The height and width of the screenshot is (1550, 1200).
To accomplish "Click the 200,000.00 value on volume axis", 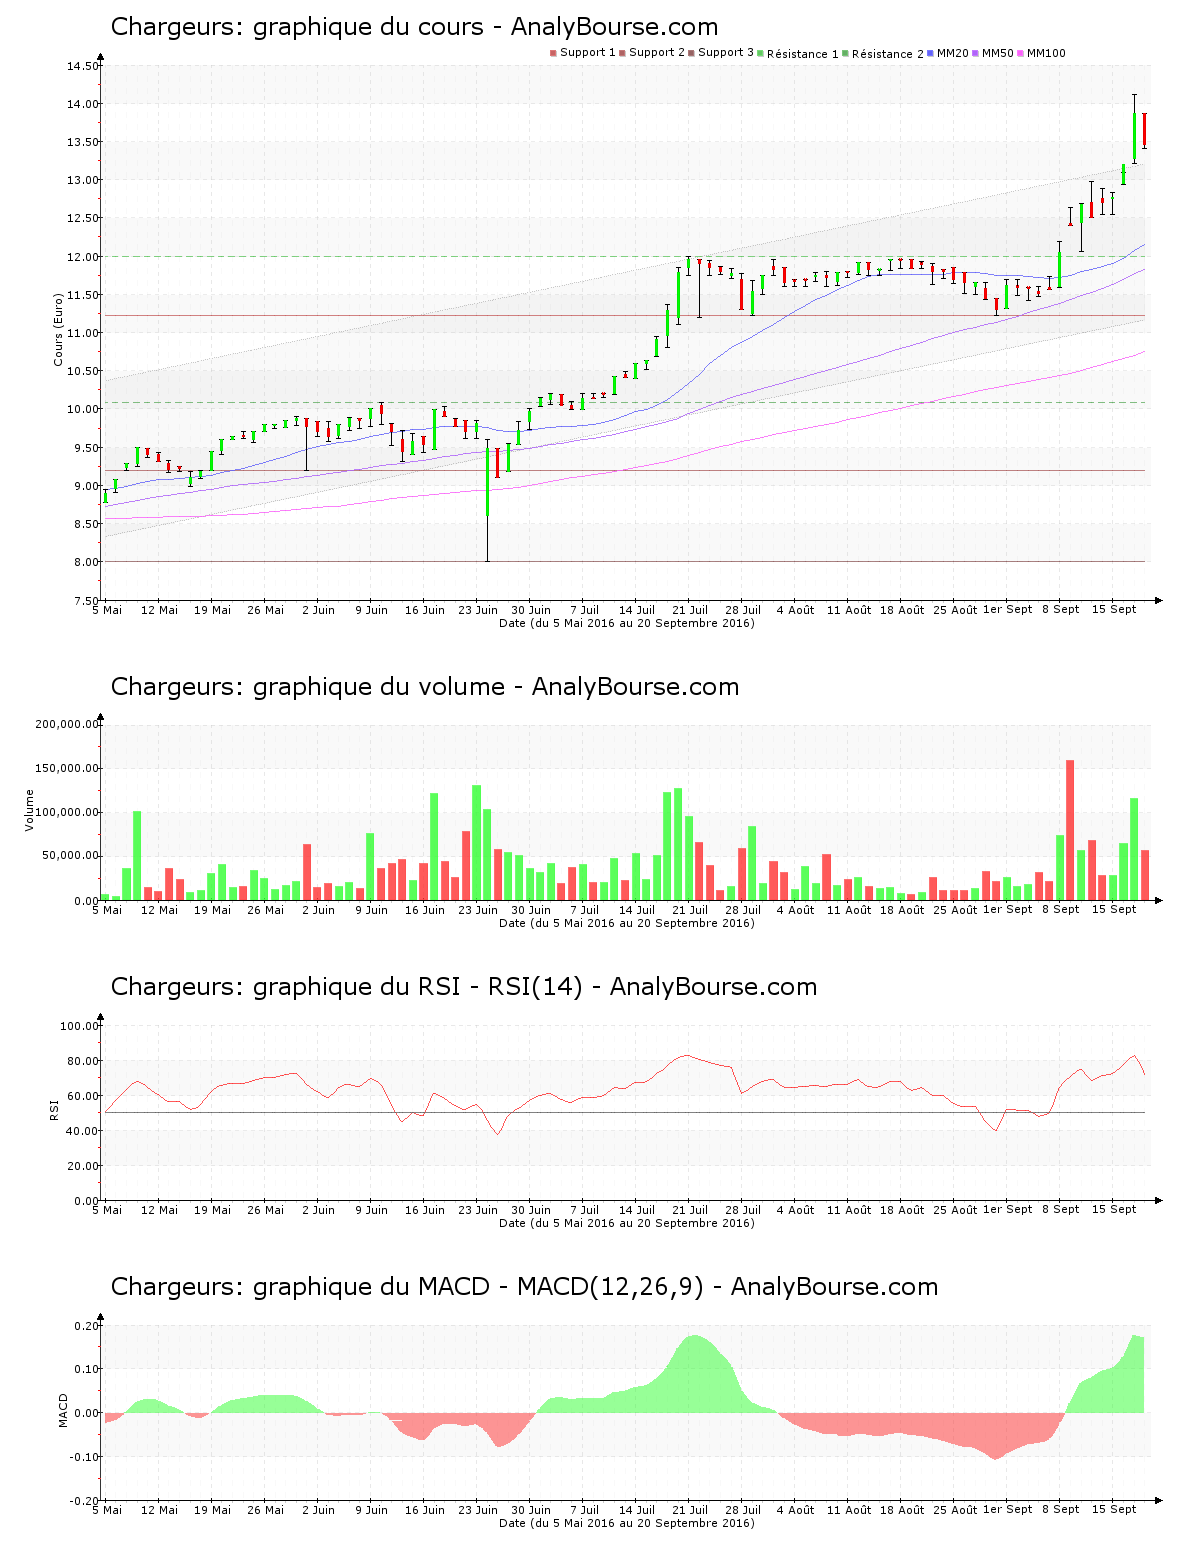I will [67, 725].
